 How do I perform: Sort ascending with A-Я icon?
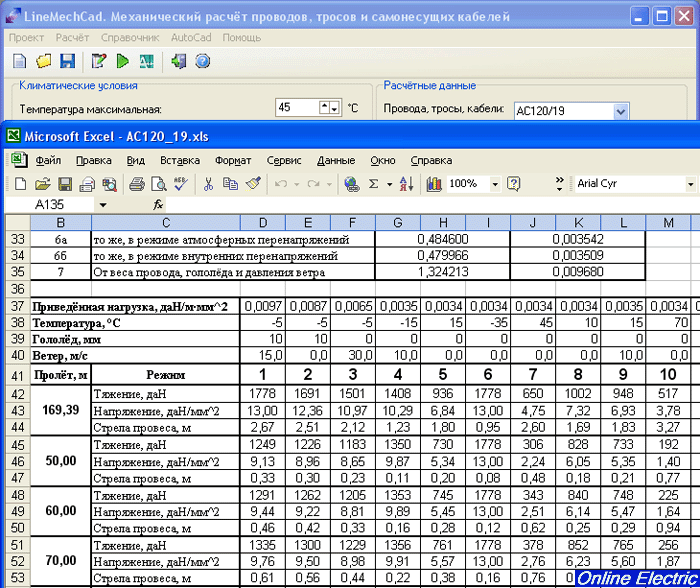(407, 184)
